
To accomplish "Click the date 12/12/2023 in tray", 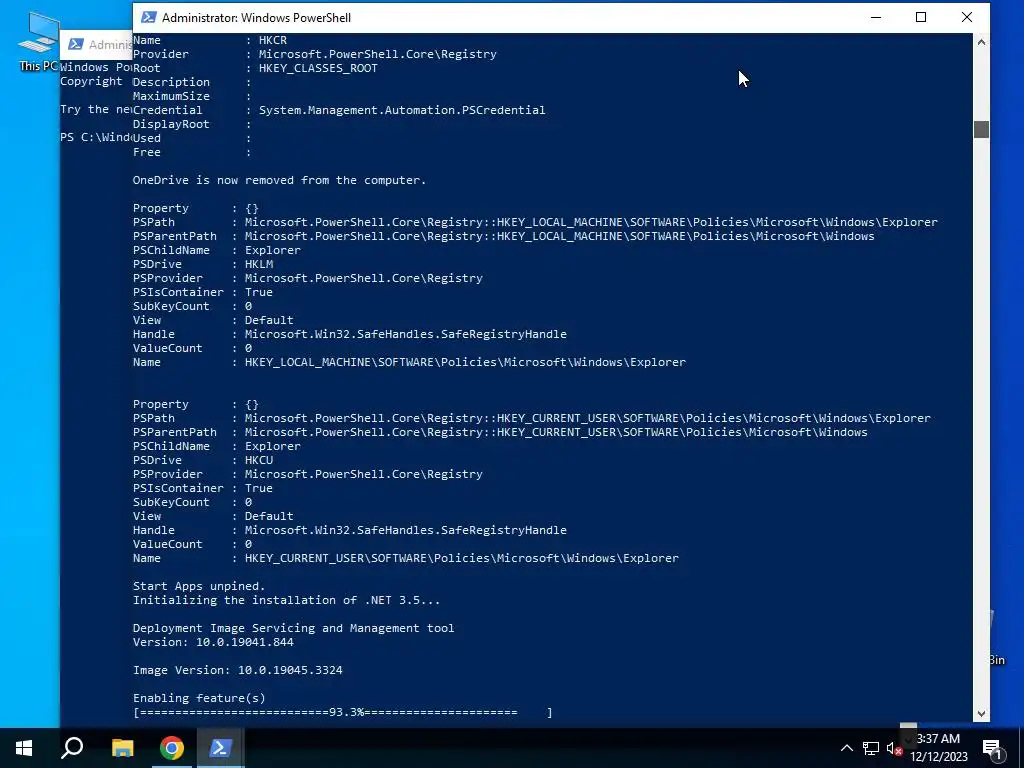I will coord(939,757).
